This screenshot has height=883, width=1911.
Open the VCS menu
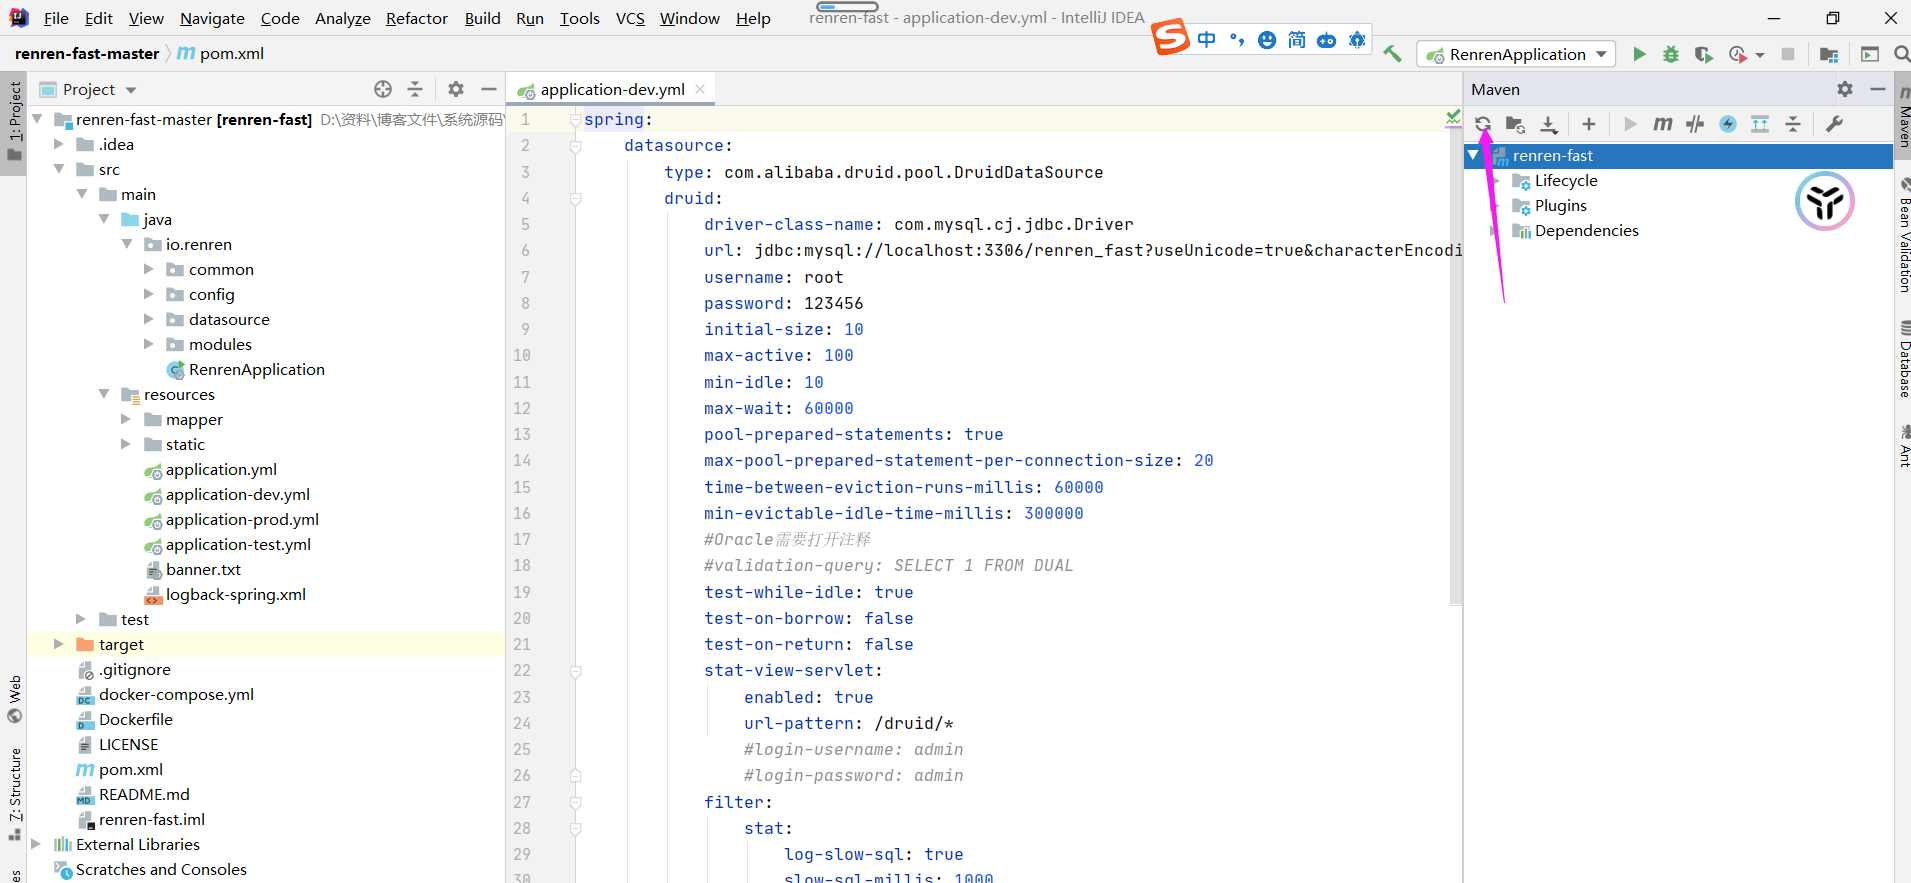point(630,18)
